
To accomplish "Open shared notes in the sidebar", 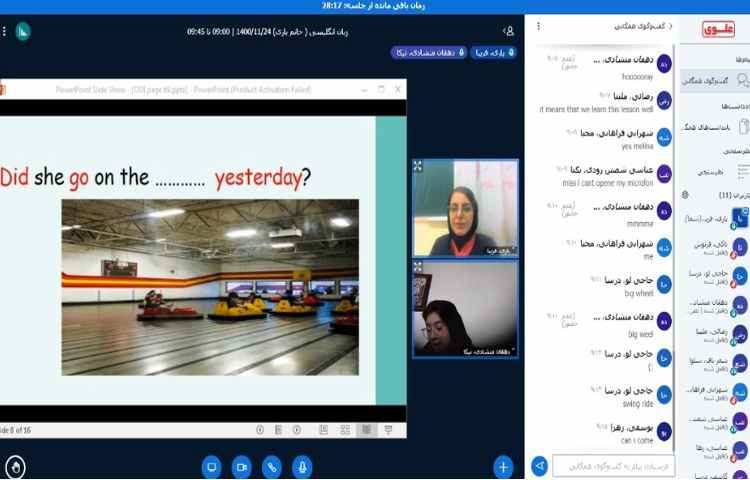I will (x=716, y=127).
